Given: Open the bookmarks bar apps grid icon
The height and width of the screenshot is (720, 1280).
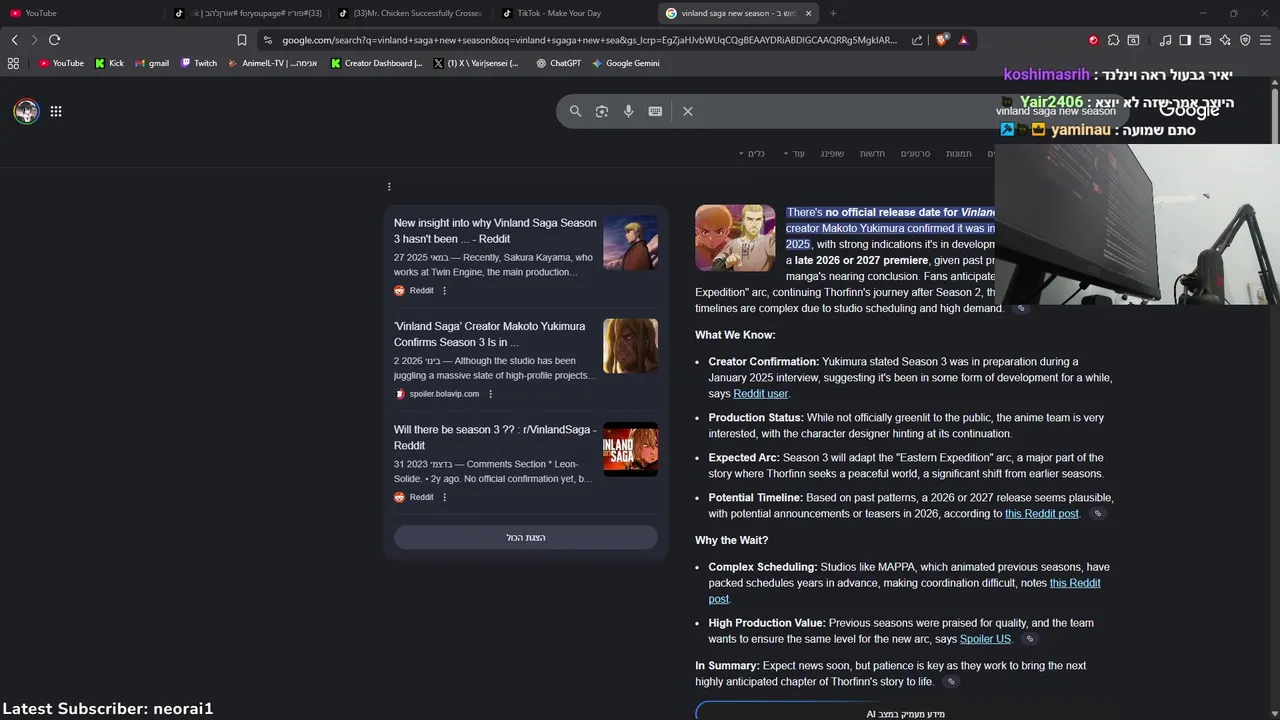Looking at the screenshot, I should point(13,63).
